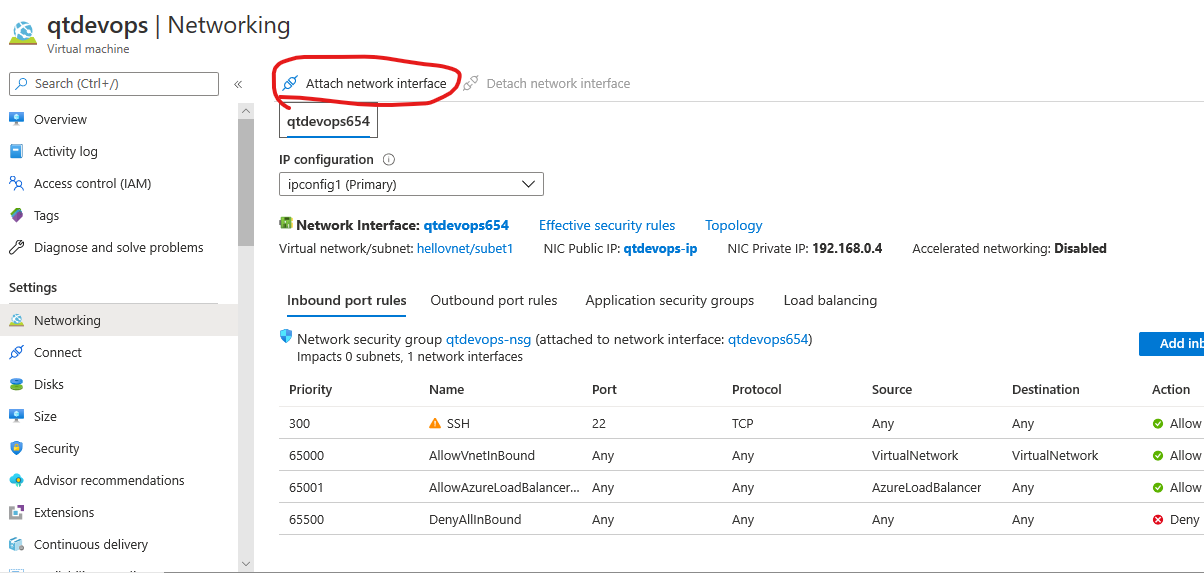
Task: Select the AllowAzureLoadBalancer rule name
Action: (504, 487)
